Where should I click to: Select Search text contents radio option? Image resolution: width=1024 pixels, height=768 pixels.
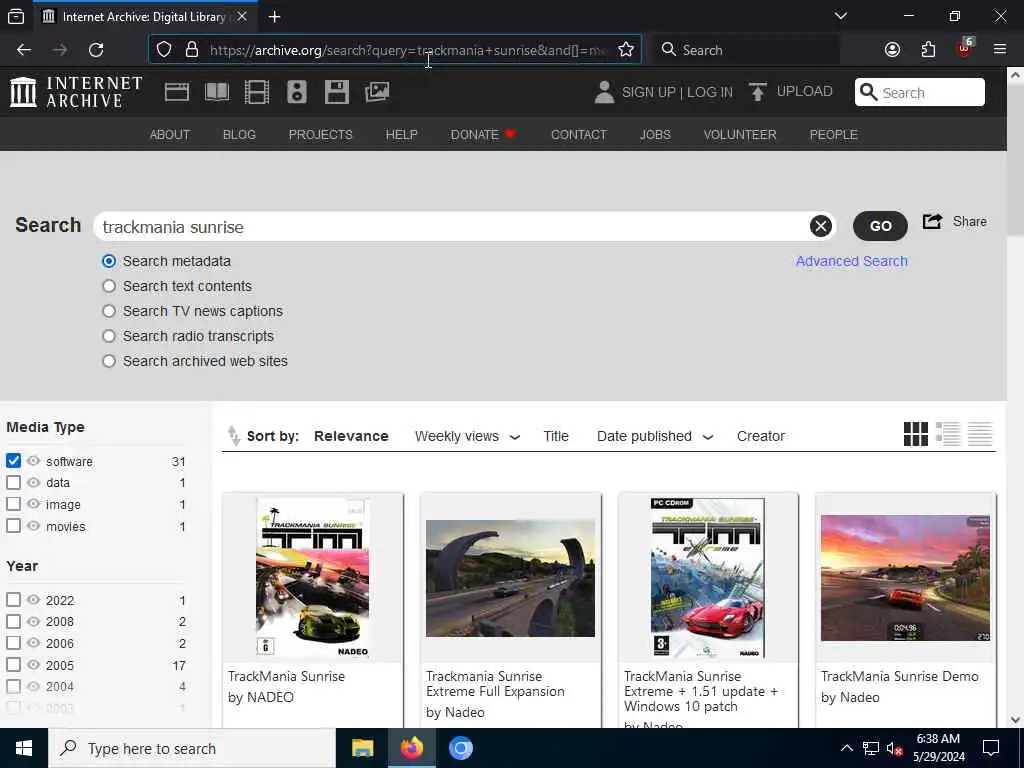point(109,286)
